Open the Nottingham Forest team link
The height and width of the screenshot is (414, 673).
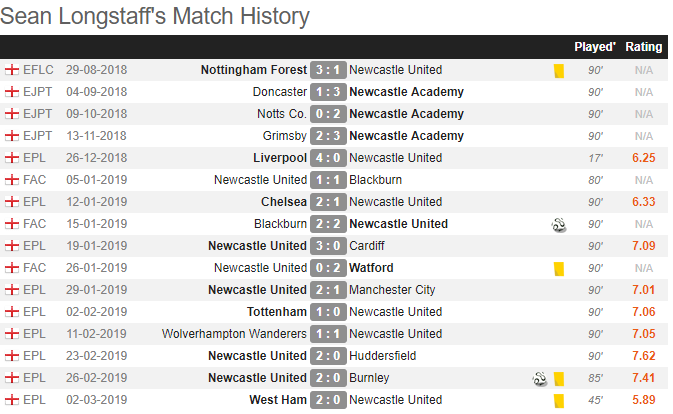tap(254, 70)
